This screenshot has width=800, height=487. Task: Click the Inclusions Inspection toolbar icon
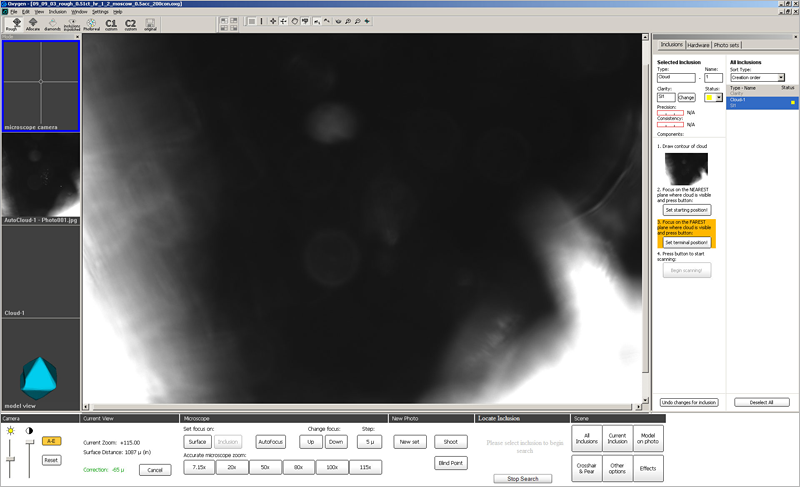73,25
